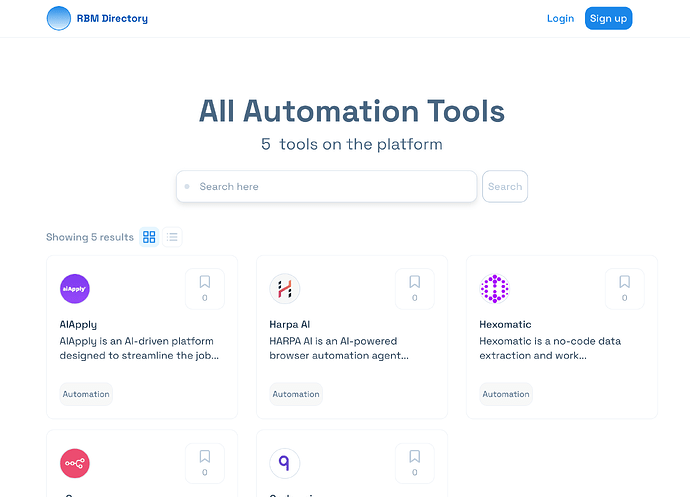This screenshot has height=497, width=690.
Task: Click the purple q letter logo
Action: [285, 463]
